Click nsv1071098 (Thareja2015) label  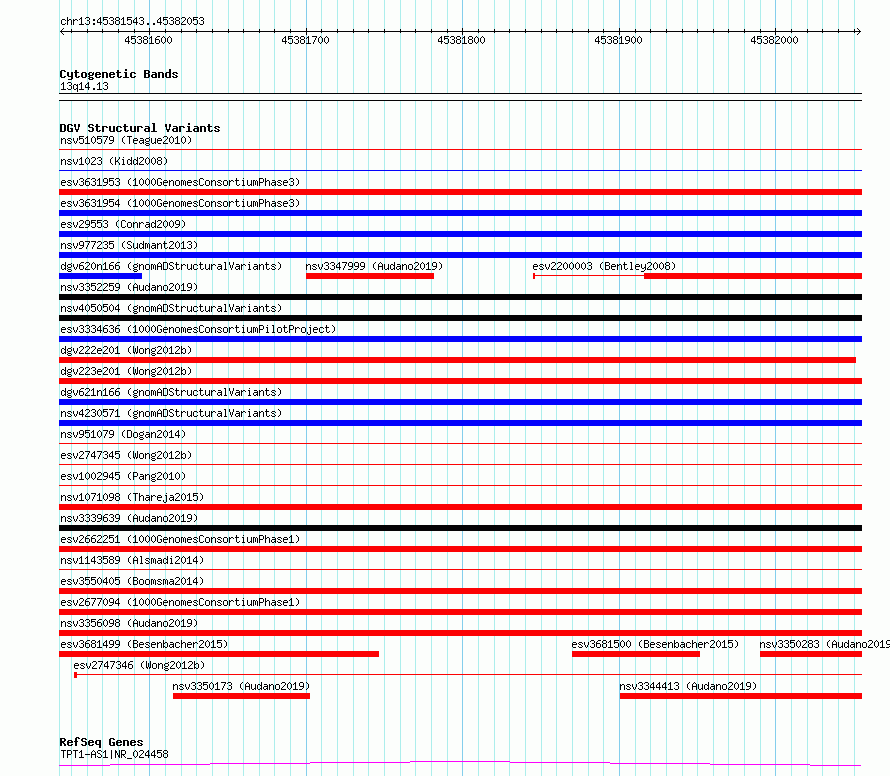tap(132, 497)
